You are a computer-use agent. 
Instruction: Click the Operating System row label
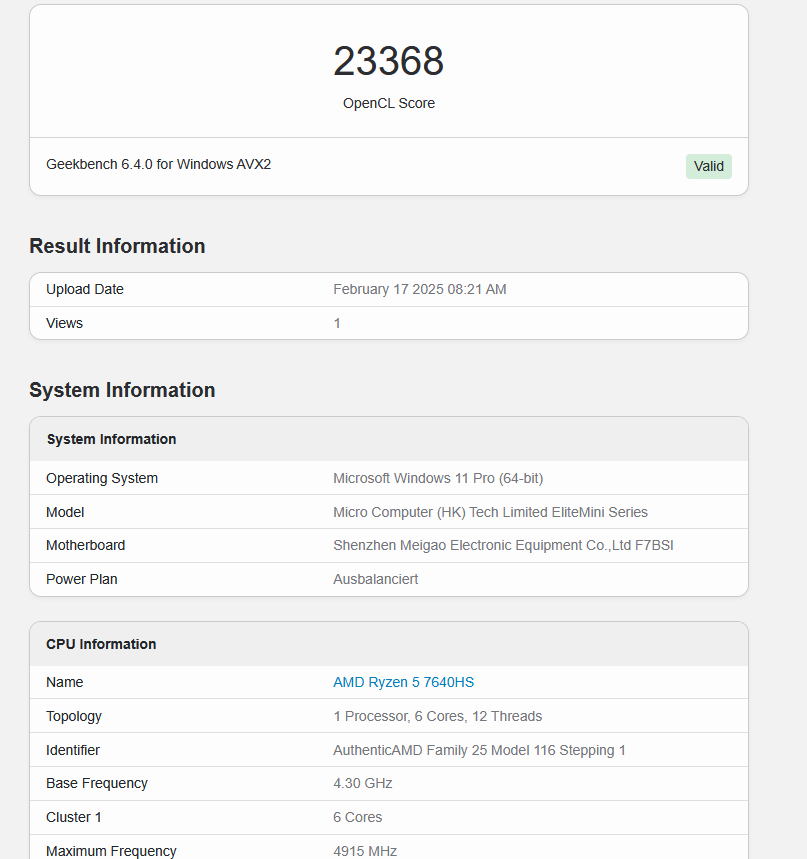point(102,478)
